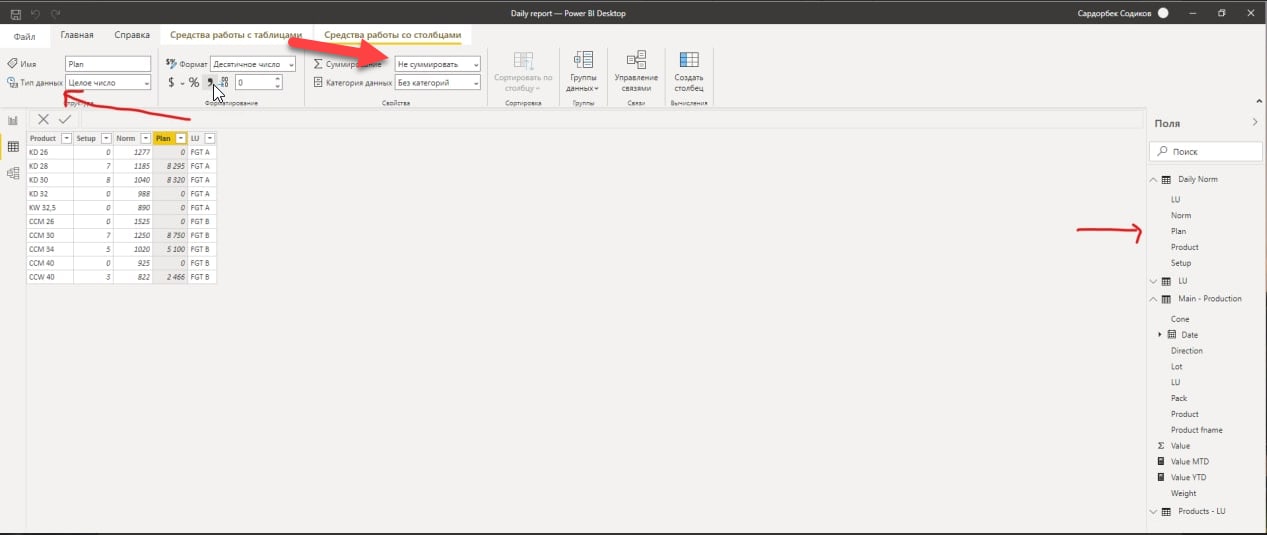Confirm formula with checkmark icon
This screenshot has height=535, width=1267.
(65, 120)
